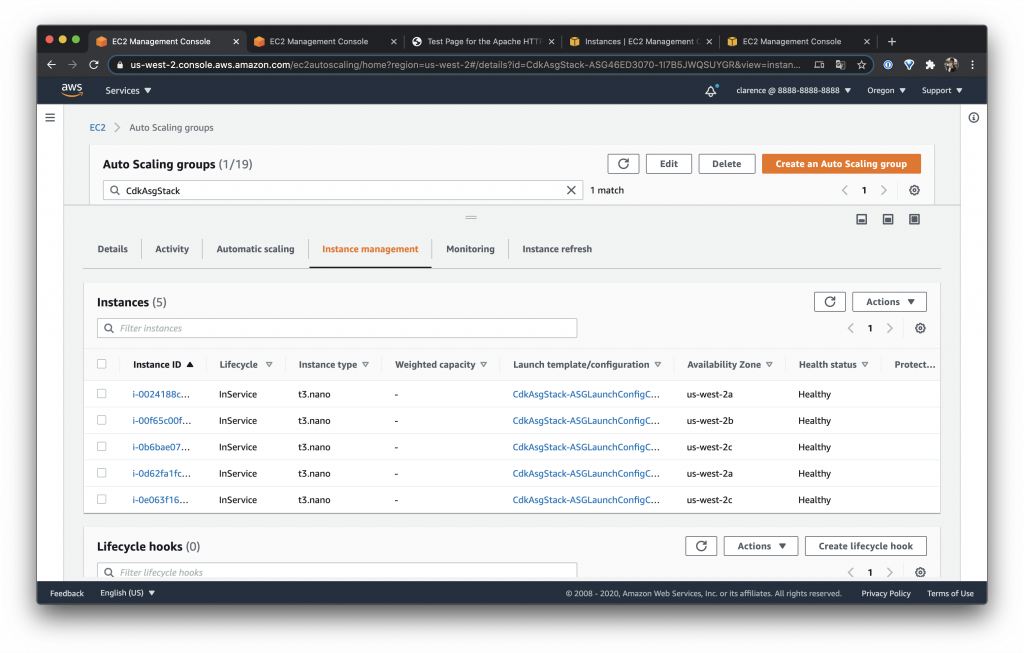Set split panel to half view

[x=888, y=219]
